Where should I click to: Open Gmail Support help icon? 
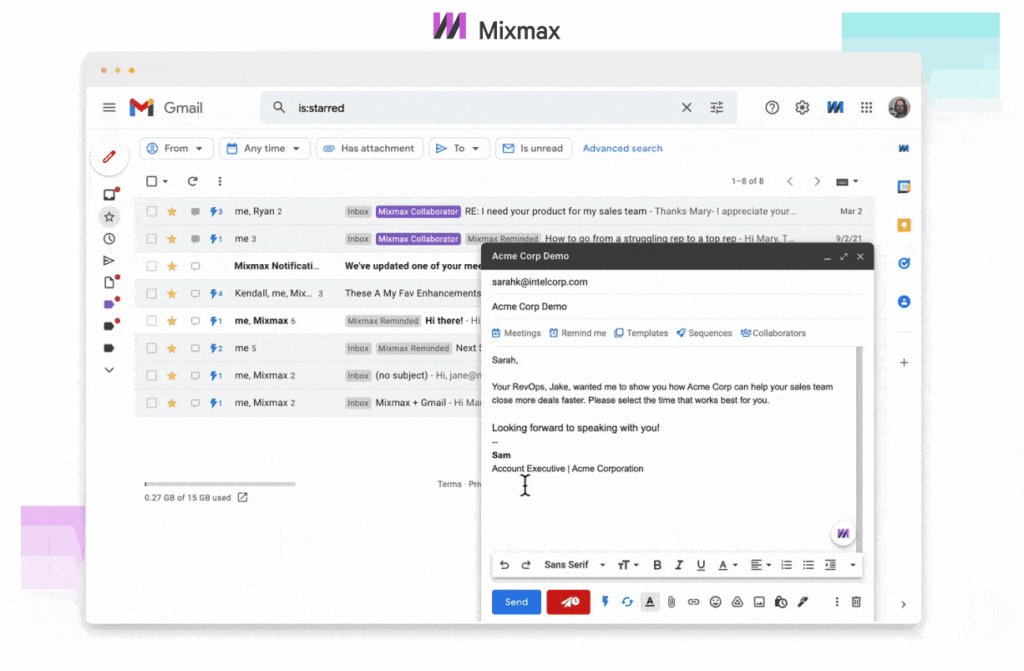coord(772,108)
